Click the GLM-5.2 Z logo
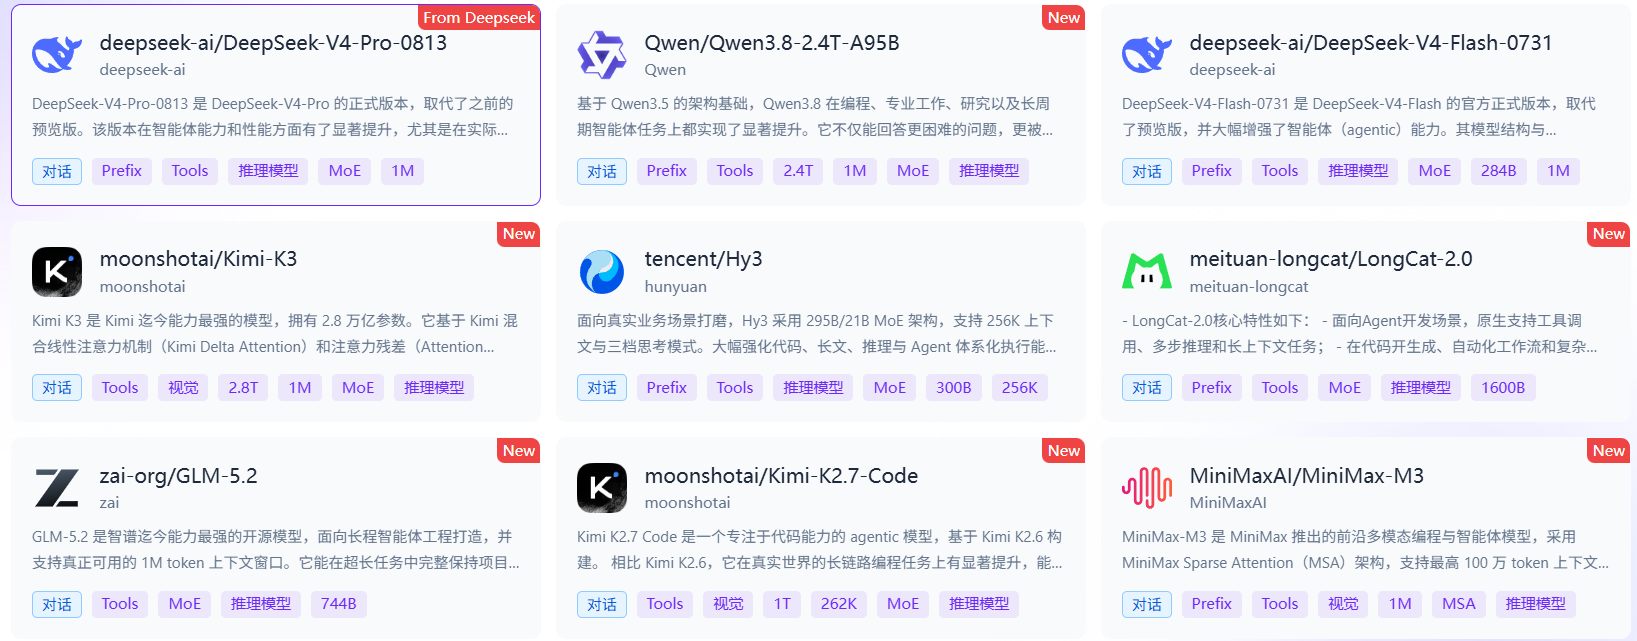The width and height of the screenshot is (1637, 641). coord(57,488)
